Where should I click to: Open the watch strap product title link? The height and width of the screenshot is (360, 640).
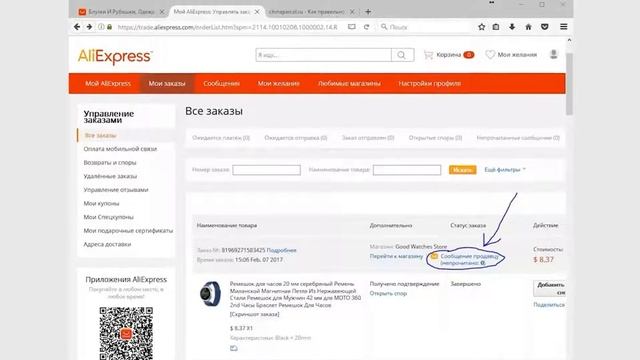(296, 294)
